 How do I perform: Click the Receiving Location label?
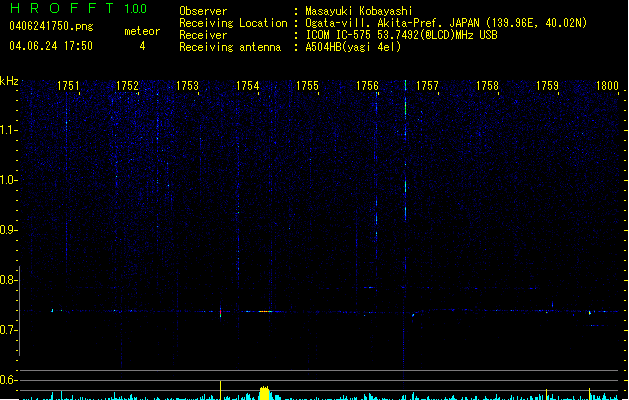tap(233, 23)
